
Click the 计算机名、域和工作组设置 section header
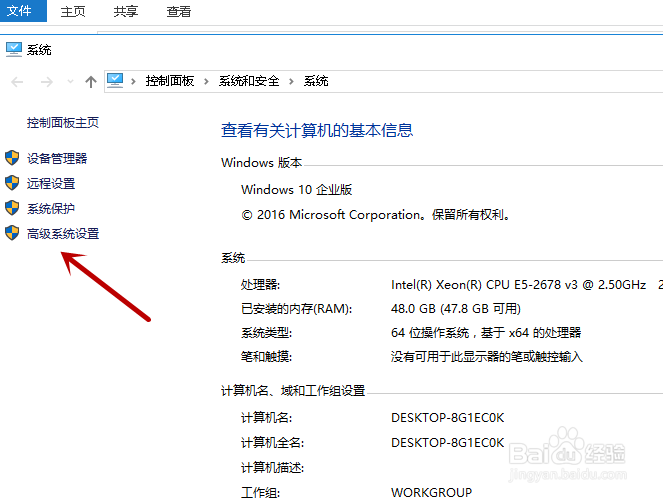point(293,391)
